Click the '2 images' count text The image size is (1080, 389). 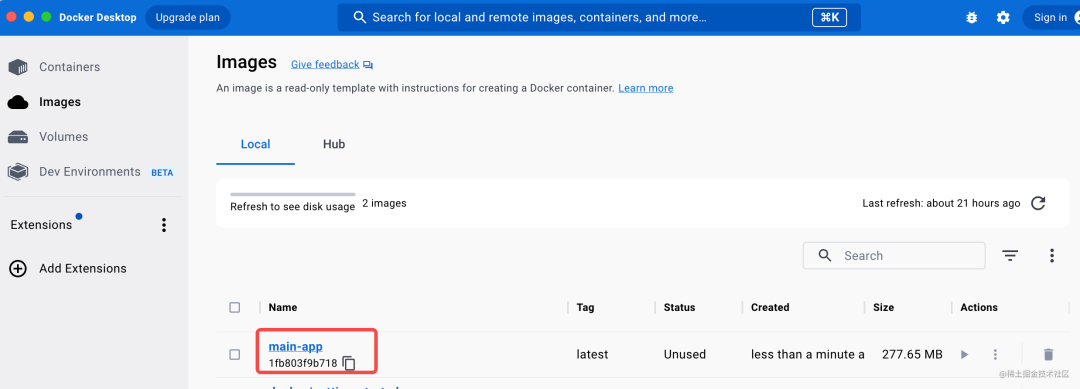click(x=384, y=203)
